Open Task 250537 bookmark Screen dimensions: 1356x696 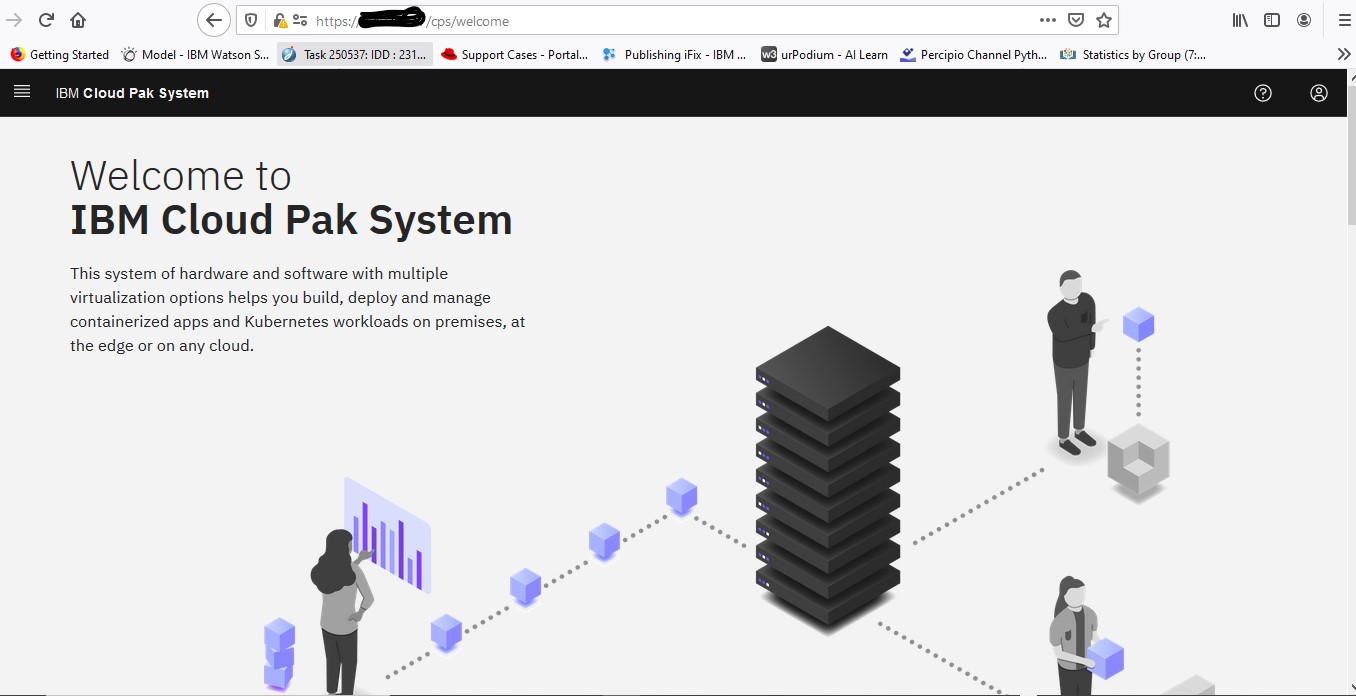click(x=355, y=55)
